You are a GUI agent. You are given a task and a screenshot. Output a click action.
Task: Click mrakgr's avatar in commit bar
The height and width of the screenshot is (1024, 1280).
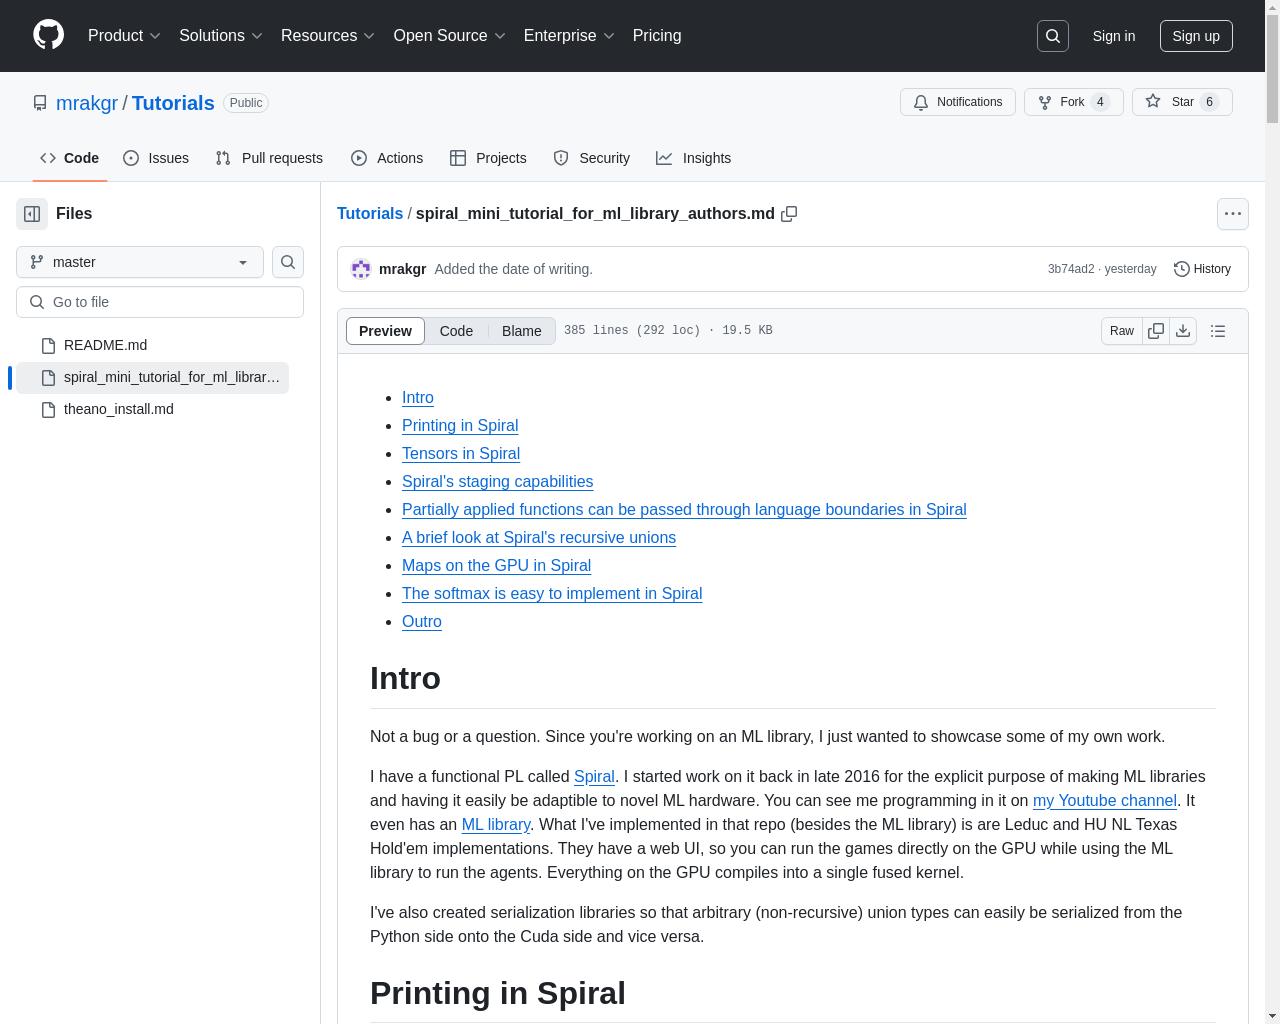coord(361,269)
